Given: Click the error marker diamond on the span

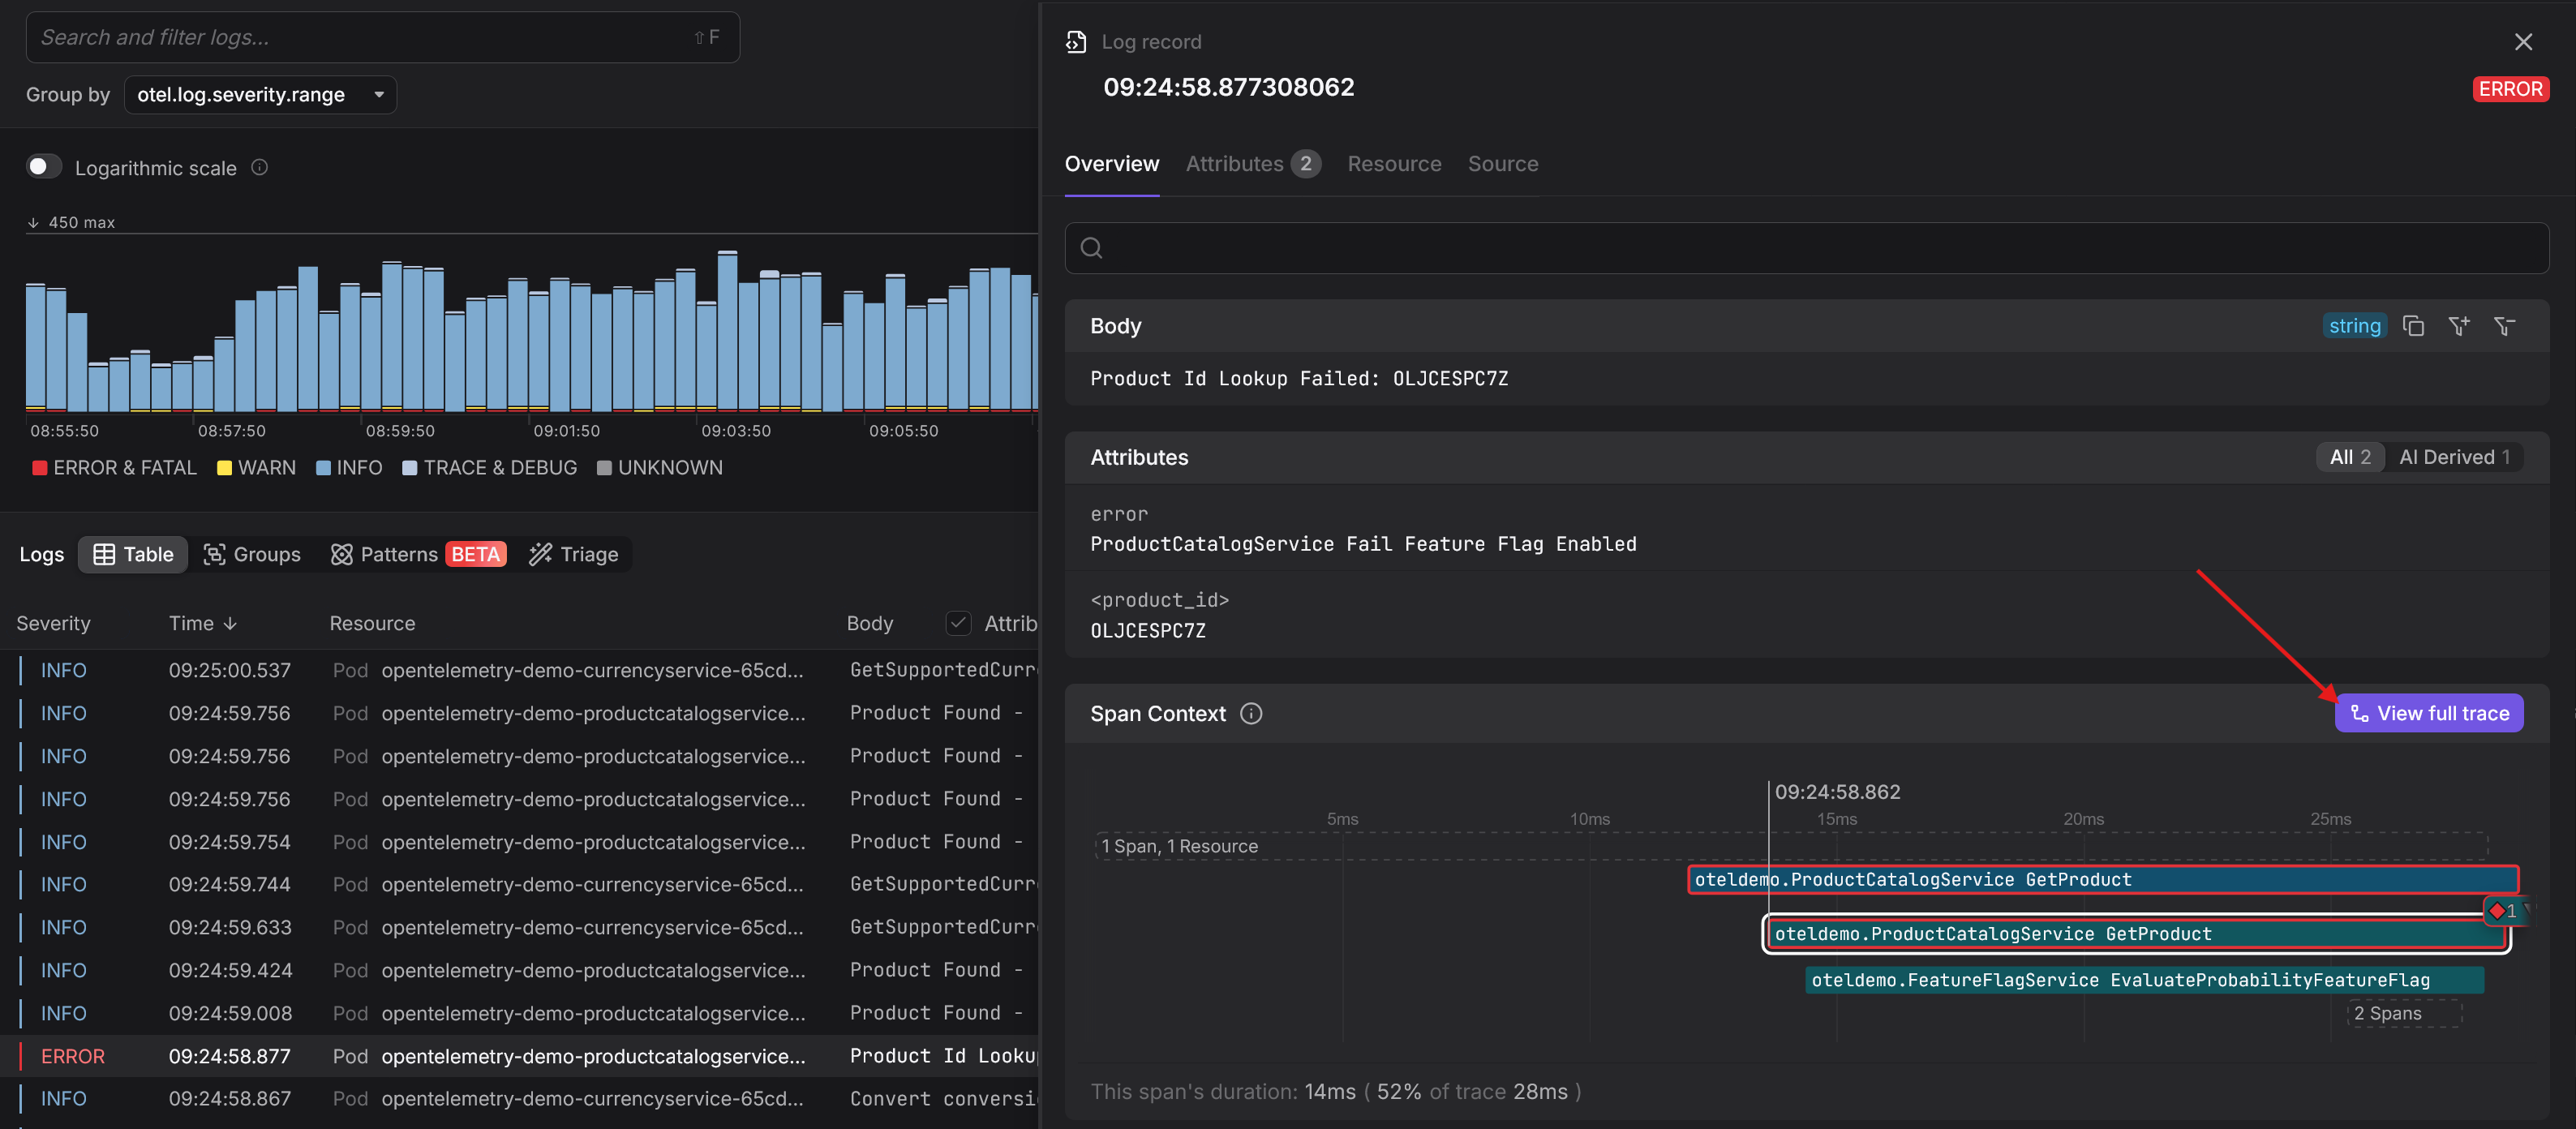Looking at the screenshot, I should (2497, 910).
